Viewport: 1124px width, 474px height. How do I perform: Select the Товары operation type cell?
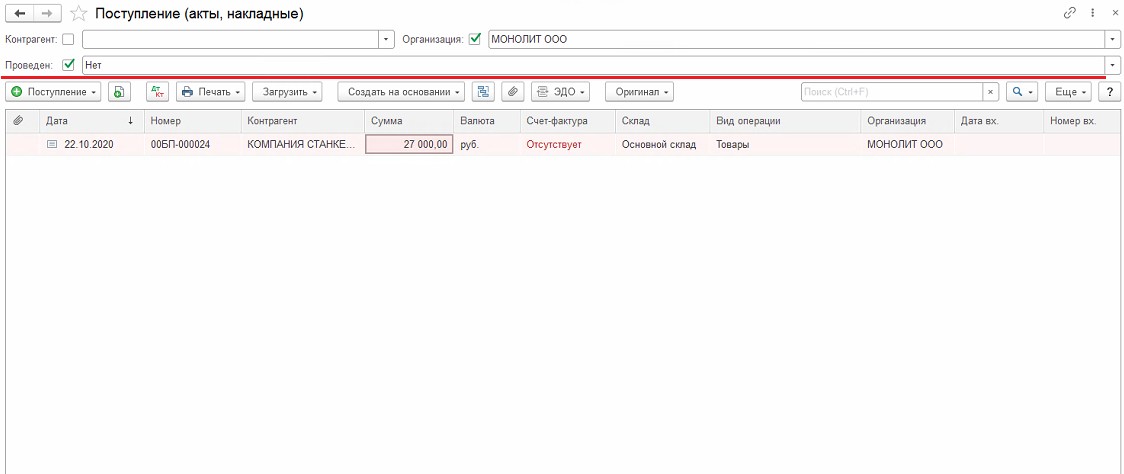point(785,144)
